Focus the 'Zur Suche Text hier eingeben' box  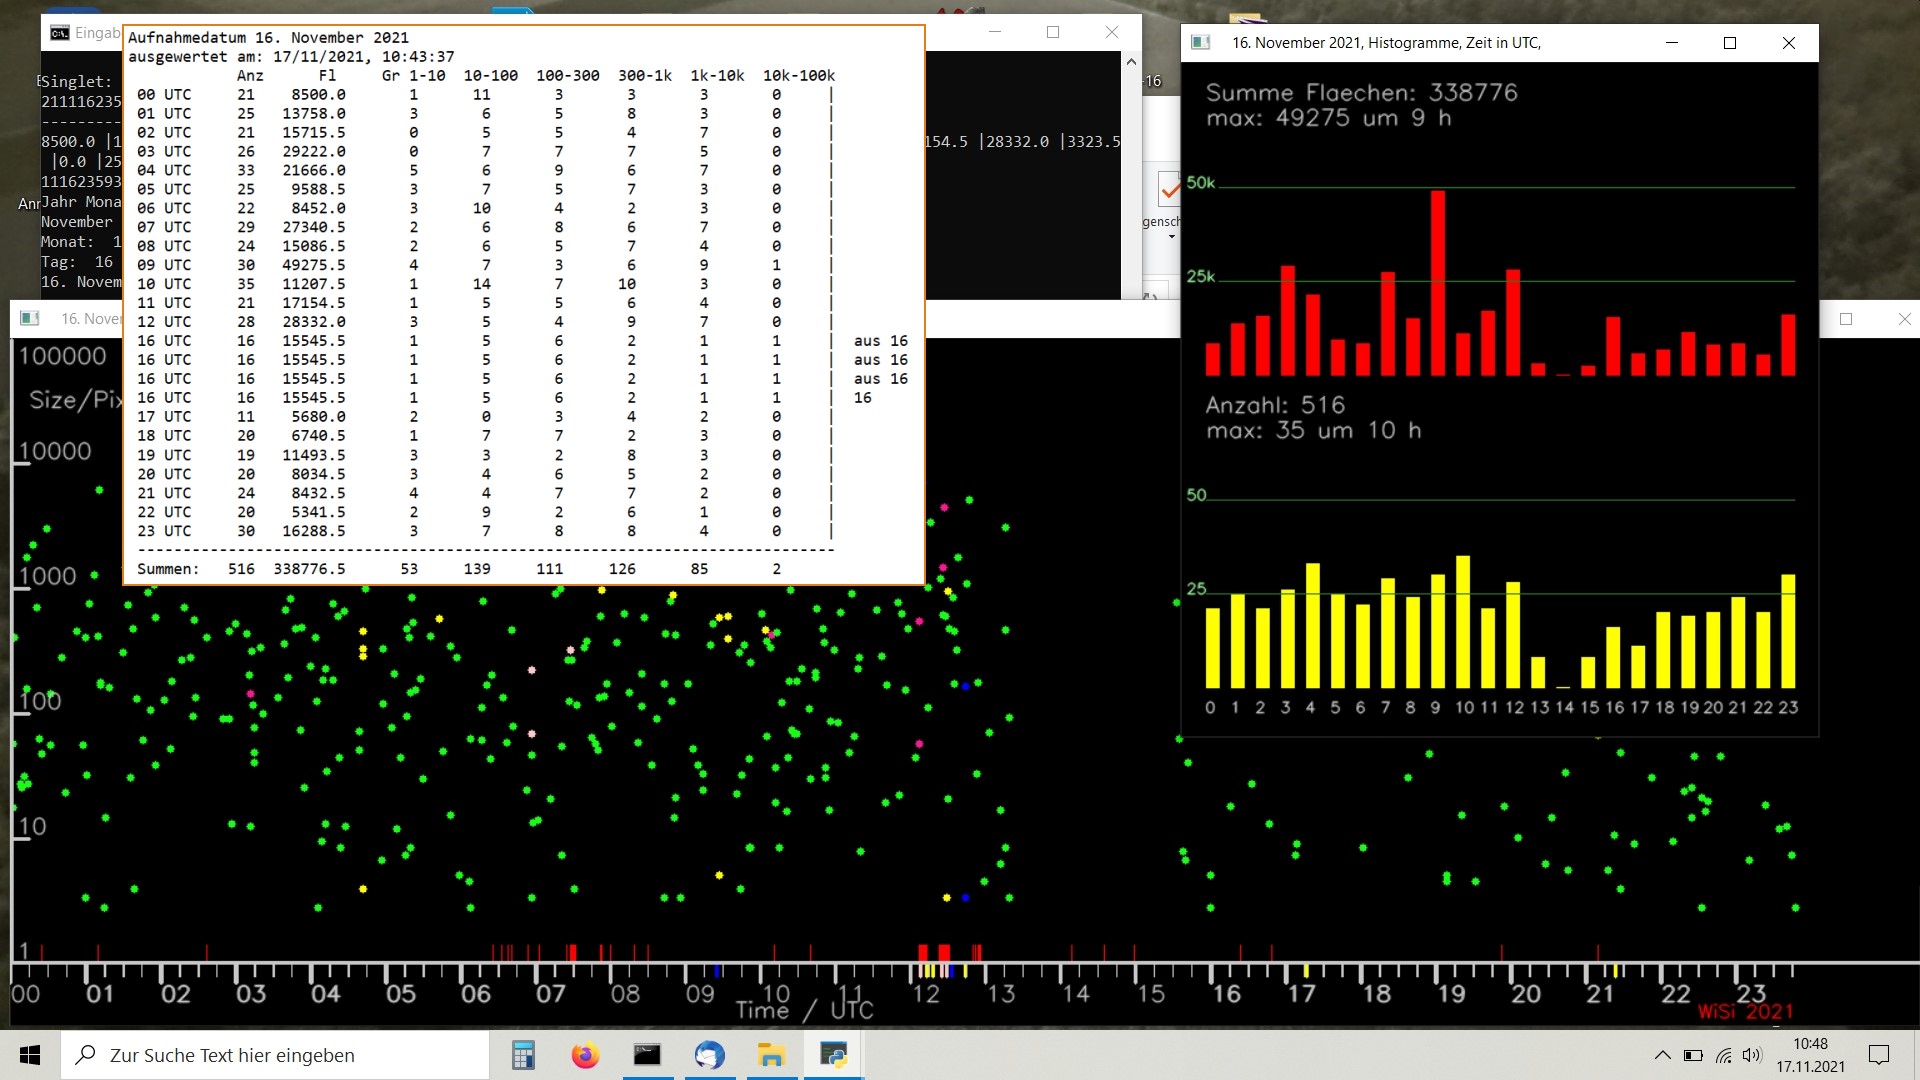(275, 1055)
